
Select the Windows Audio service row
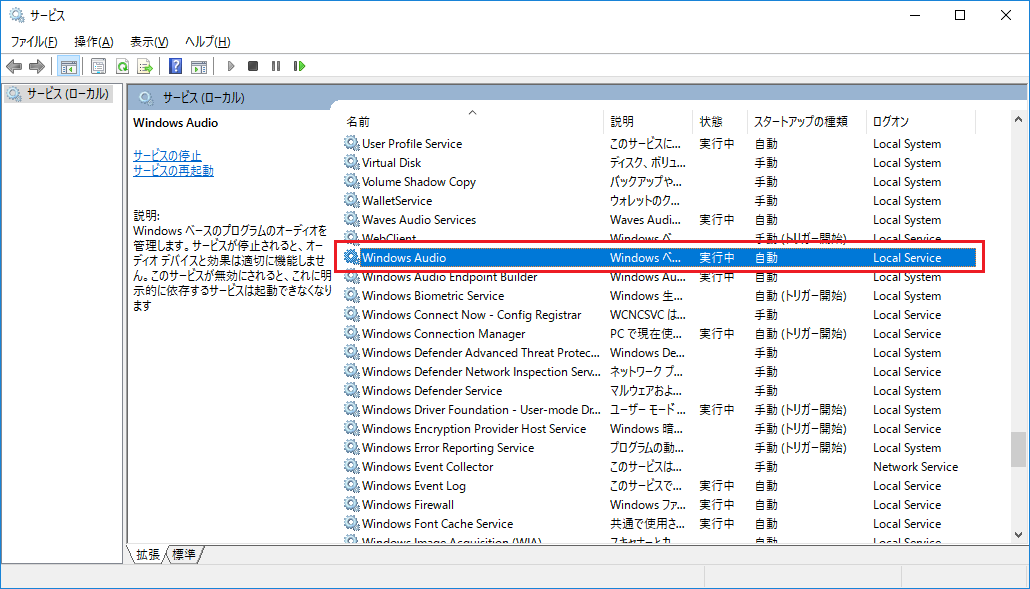[x=659, y=257]
